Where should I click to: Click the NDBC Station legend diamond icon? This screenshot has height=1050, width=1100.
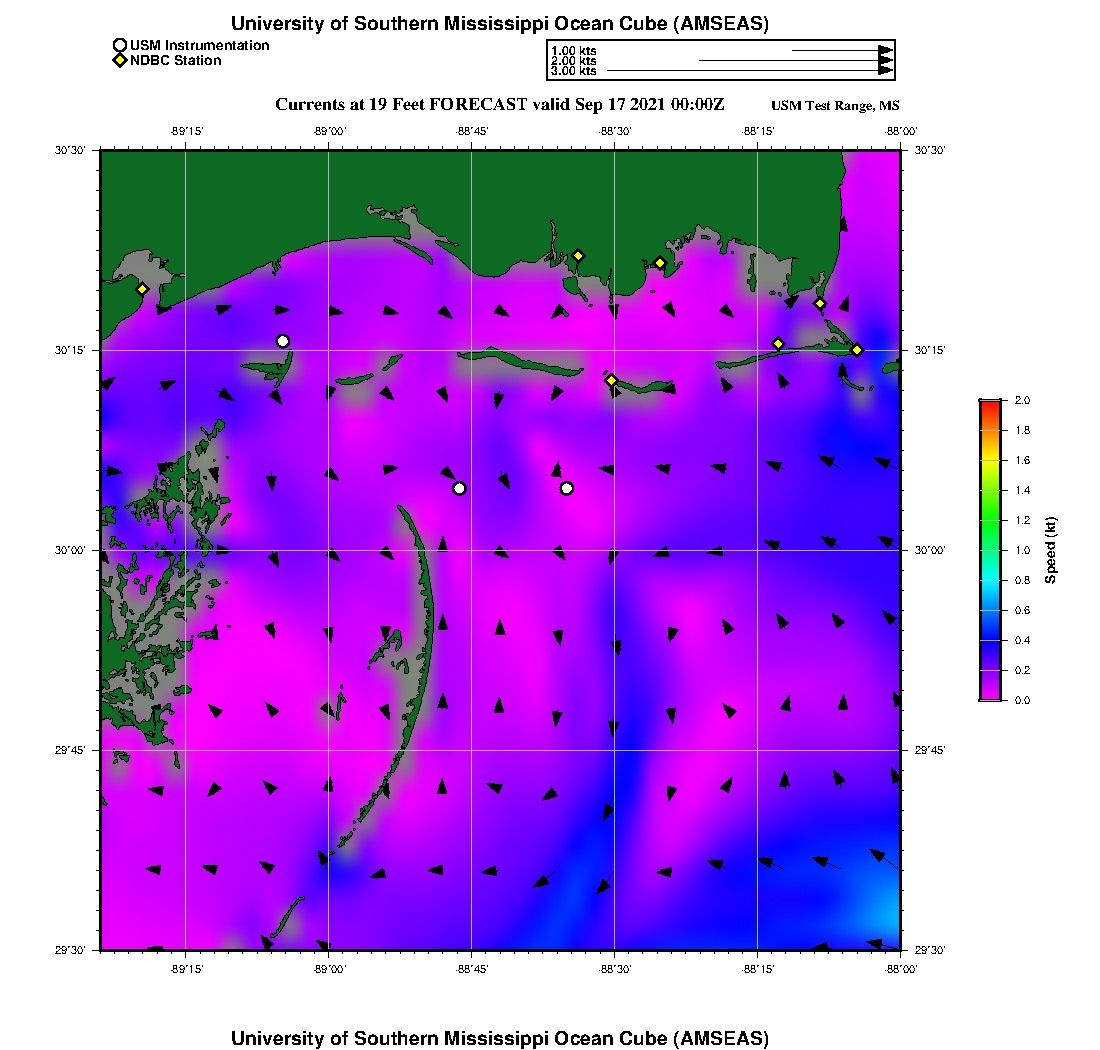click(x=120, y=60)
